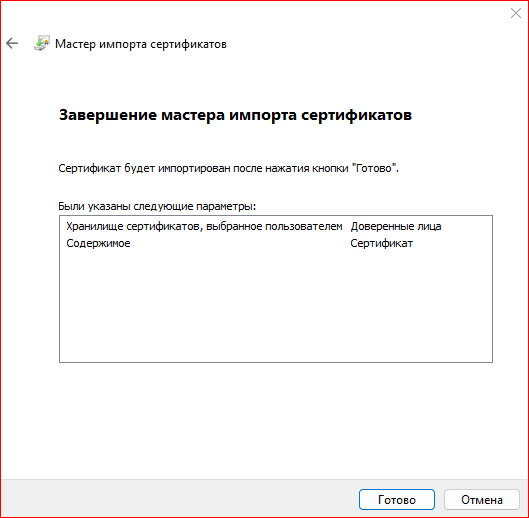Click the 'Мастер импорта сертификатов' title text
This screenshot has height=518, width=529.
click(x=141, y=44)
